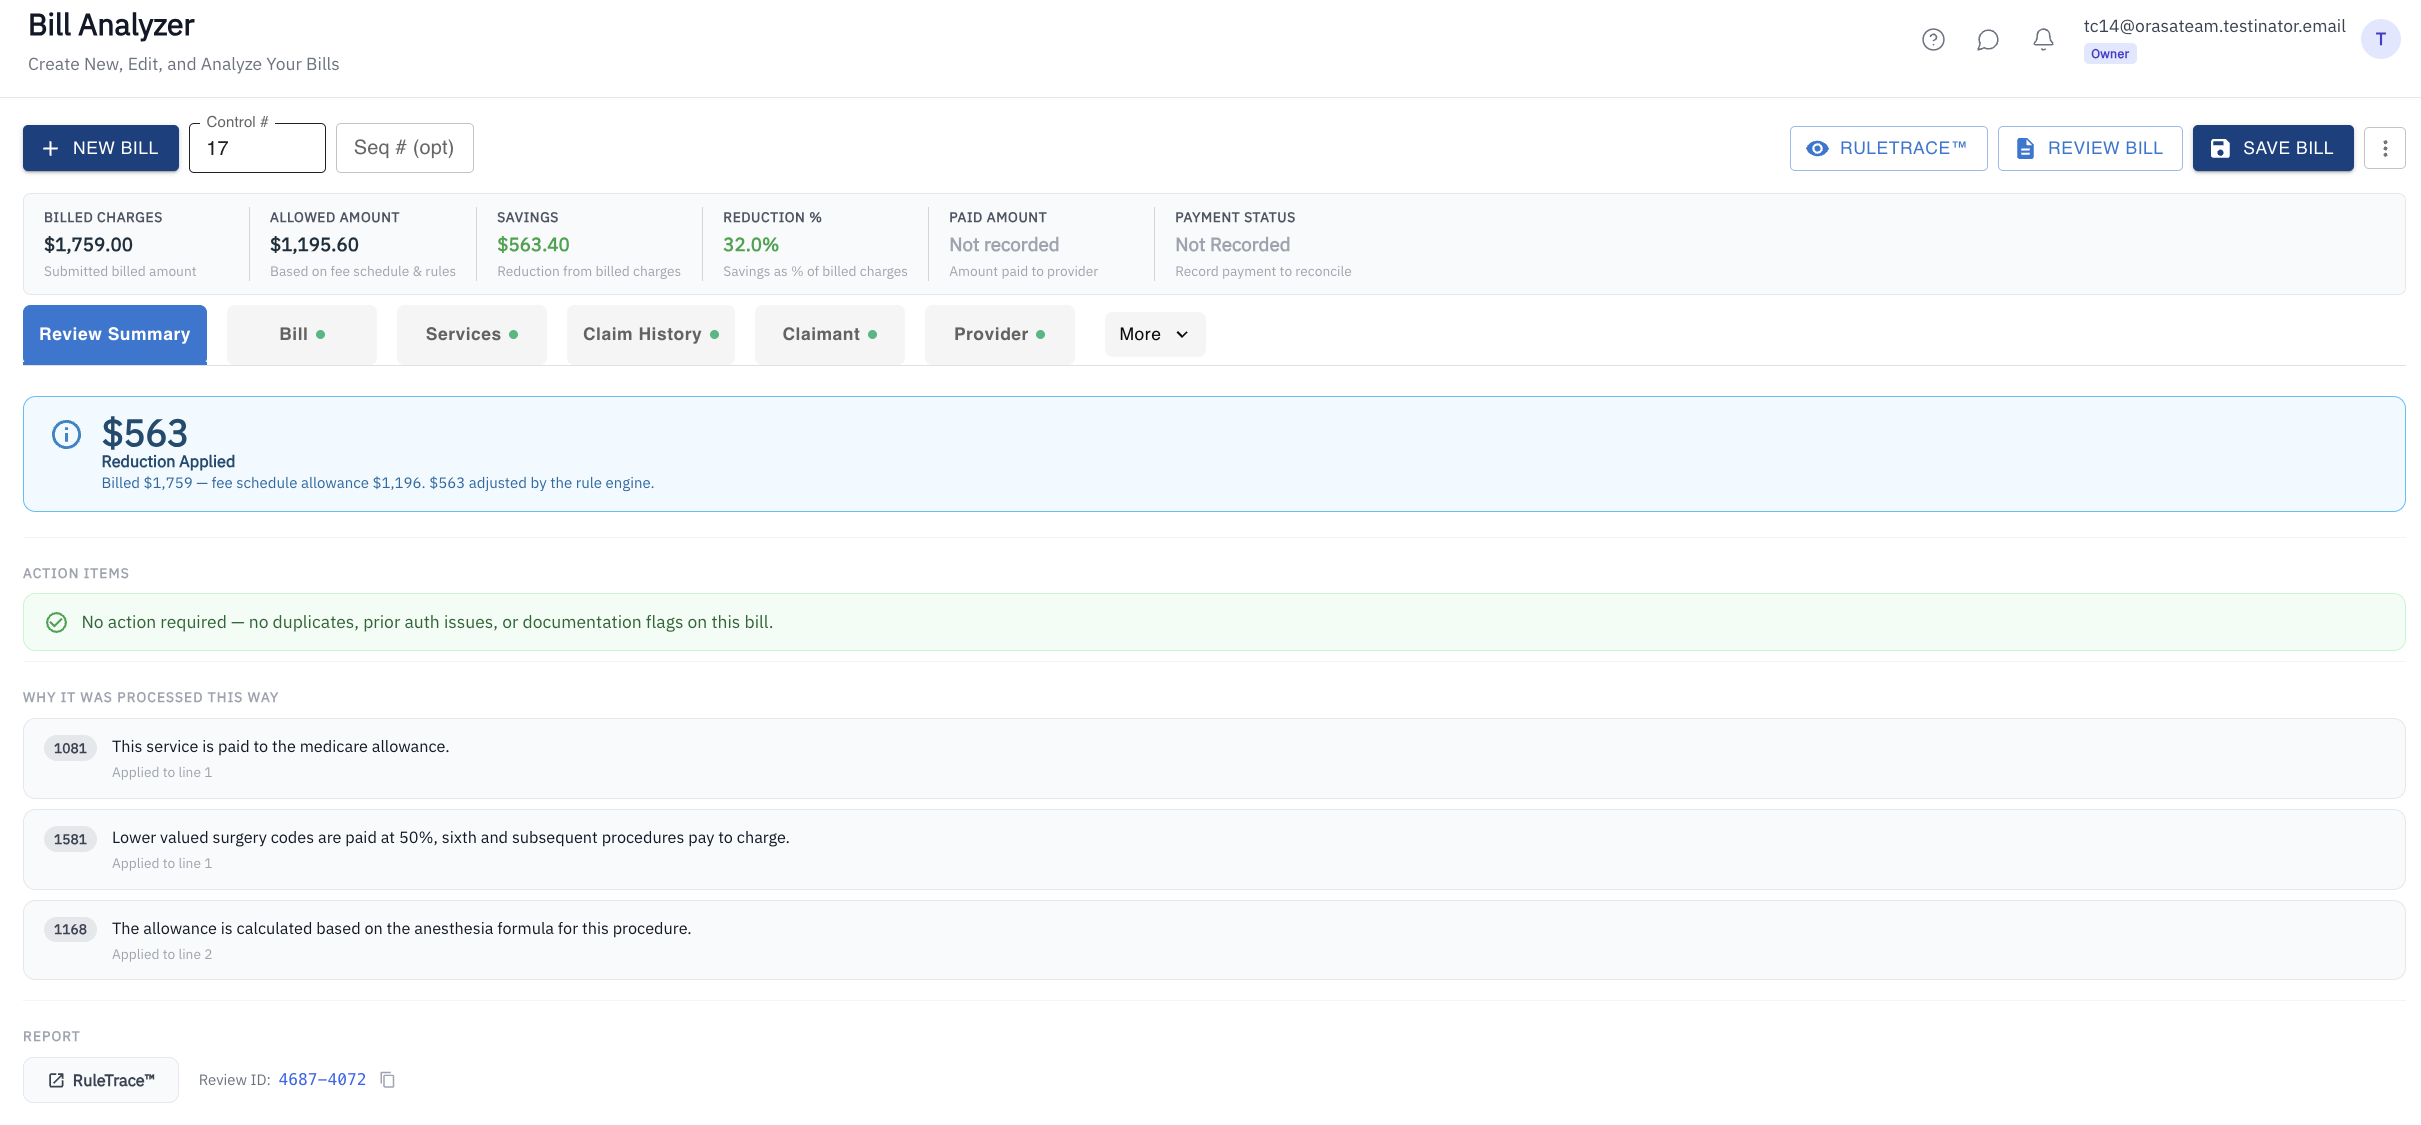The height and width of the screenshot is (1125, 2421).
Task: Click the green check icon in Action Items
Action: [57, 622]
